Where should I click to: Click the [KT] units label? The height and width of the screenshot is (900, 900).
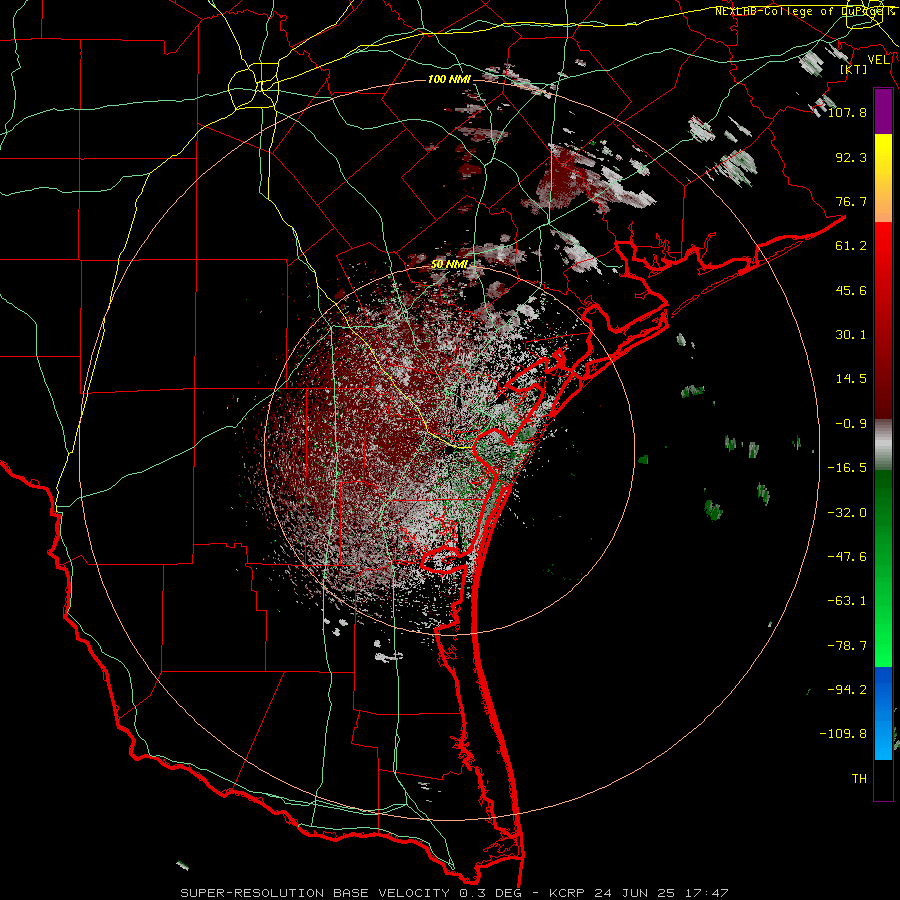[x=854, y=69]
